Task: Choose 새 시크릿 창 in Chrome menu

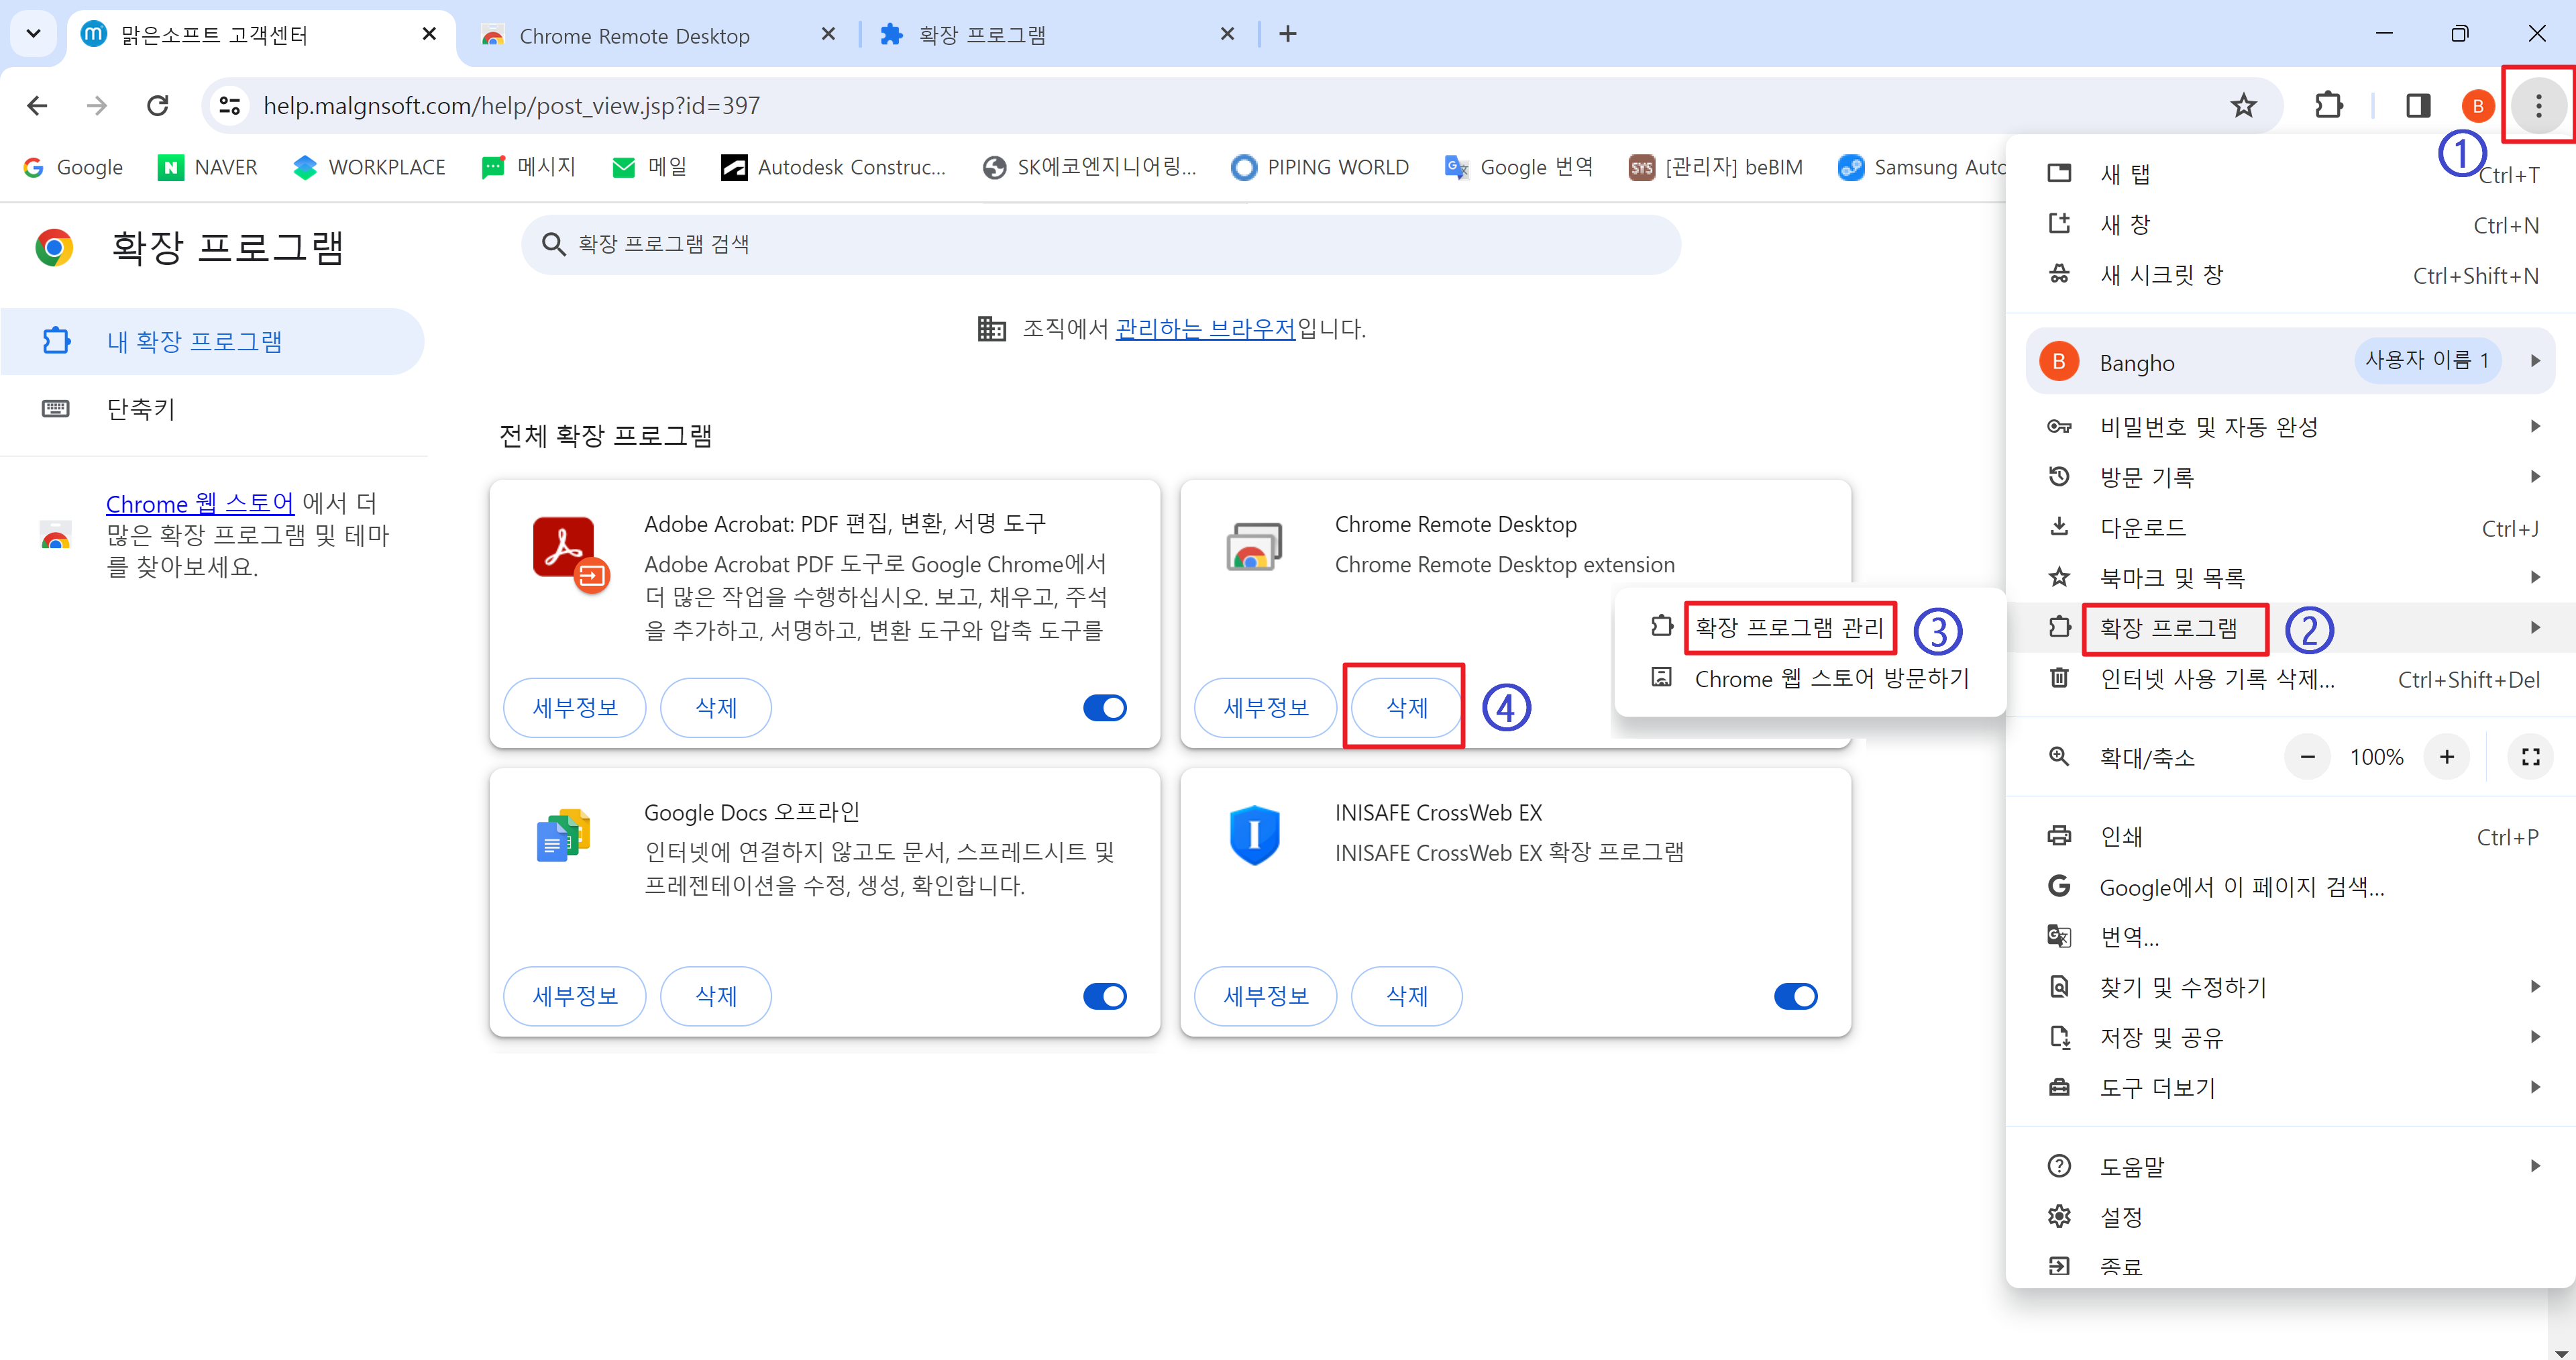Action: pyautogui.click(x=2290, y=275)
